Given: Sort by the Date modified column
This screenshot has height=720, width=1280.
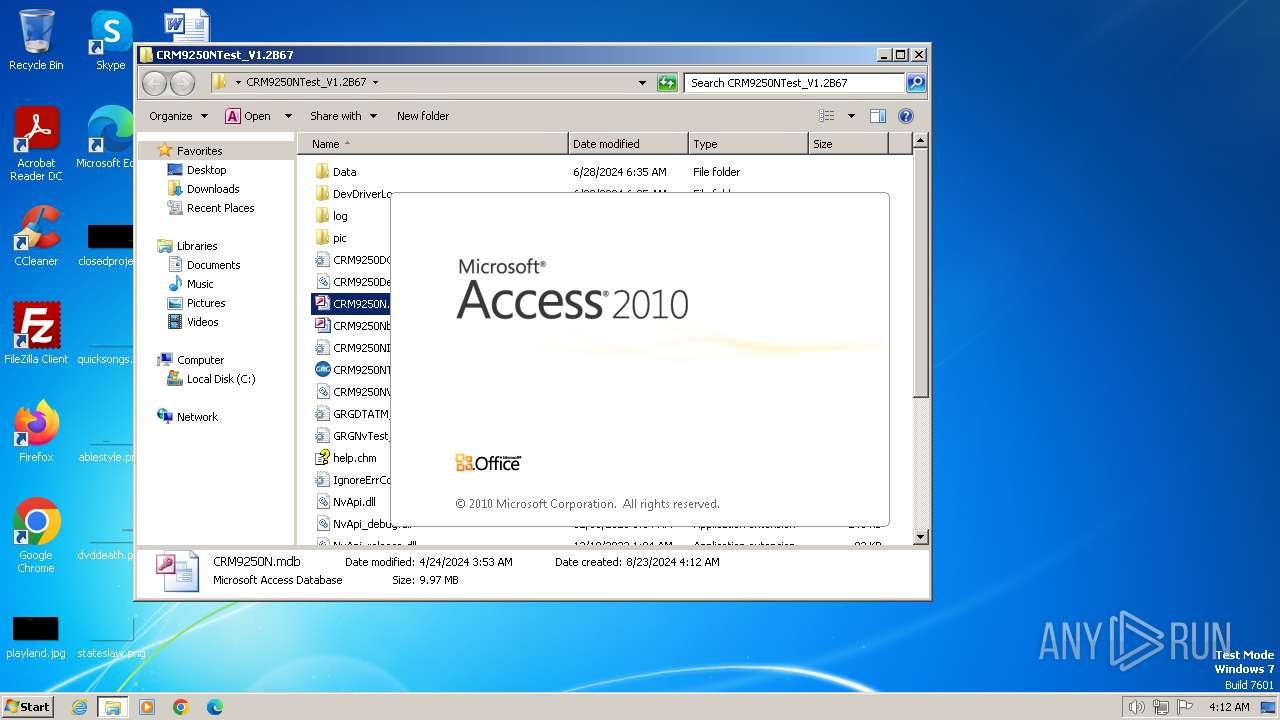Looking at the screenshot, I should pyautogui.click(x=628, y=144).
